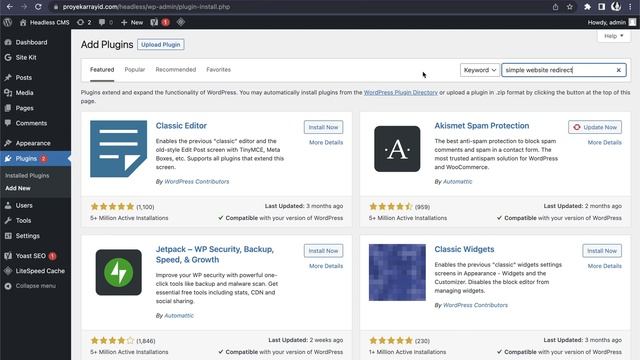Open the browser three-dot menu
This screenshot has width=640, height=360.
pyautogui.click(x=630, y=7)
